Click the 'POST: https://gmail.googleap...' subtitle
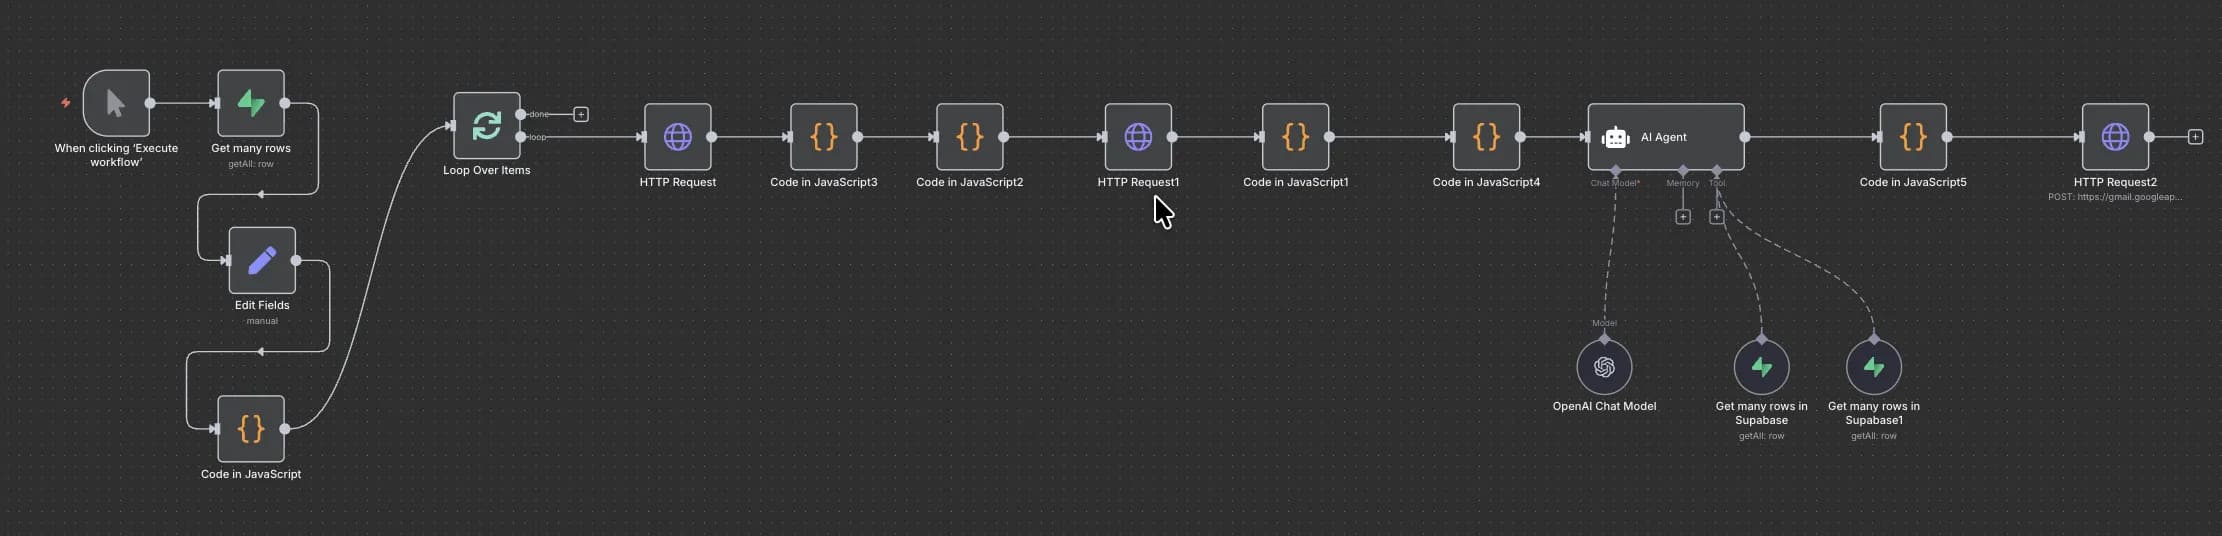This screenshot has width=2222, height=536. click(x=2115, y=197)
